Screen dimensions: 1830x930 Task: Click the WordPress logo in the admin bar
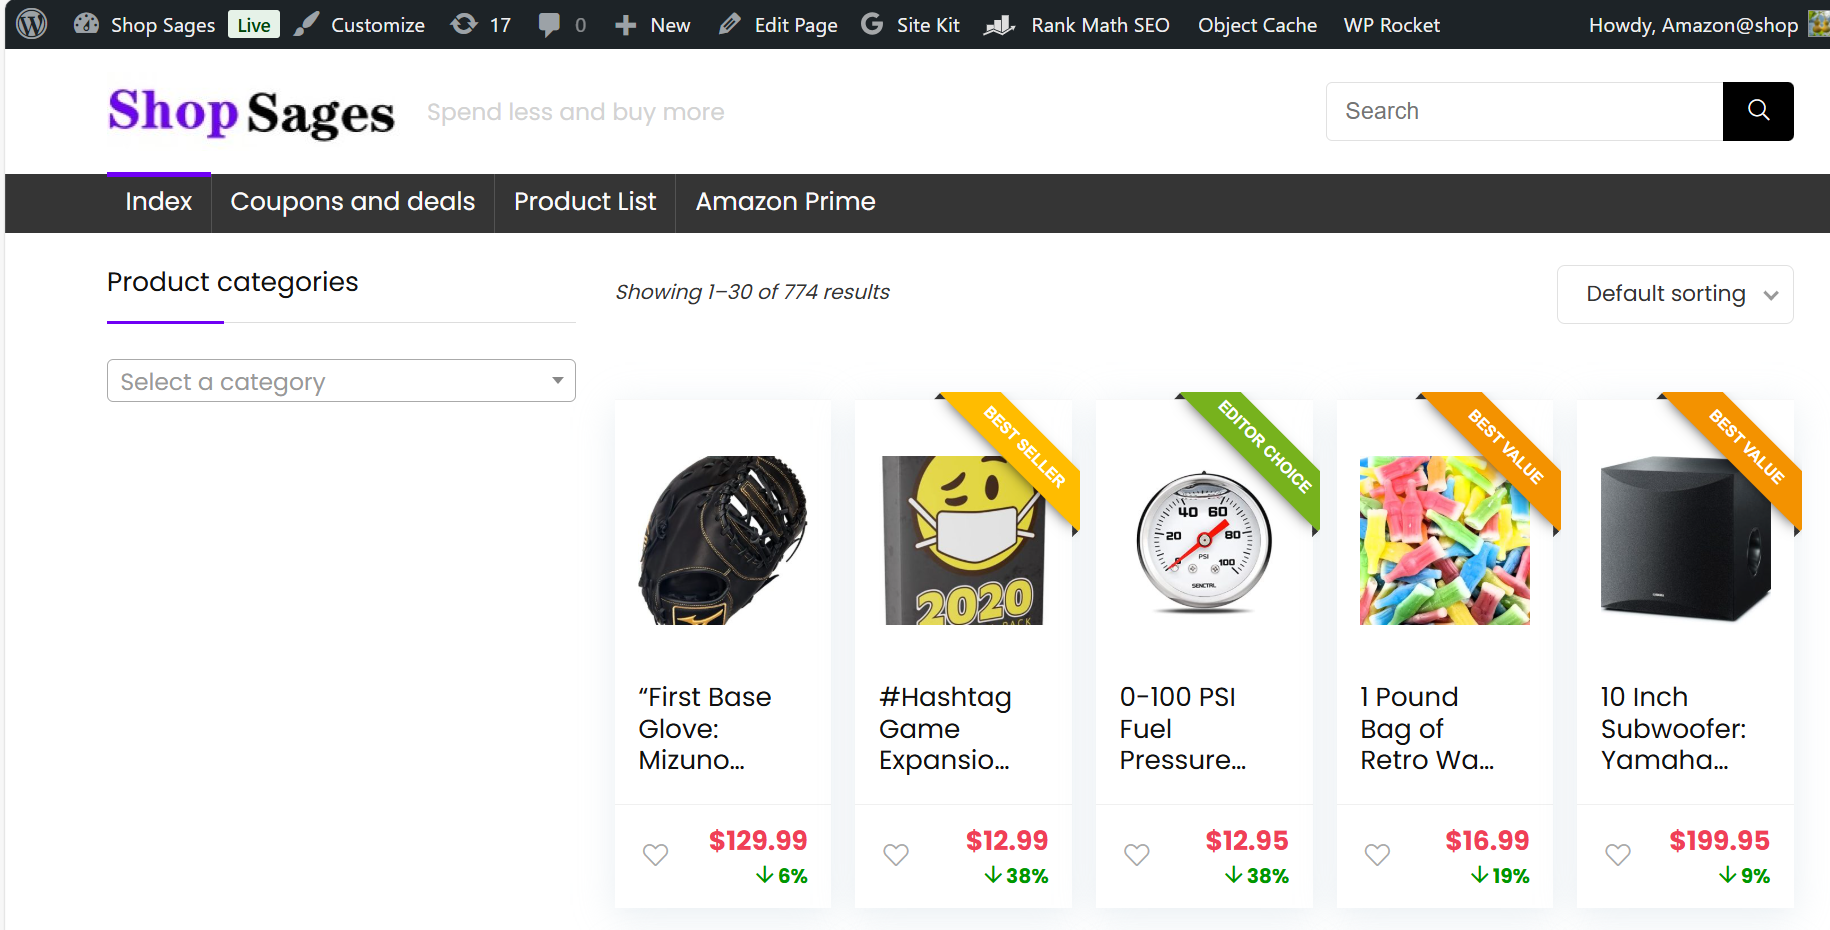tap(31, 24)
